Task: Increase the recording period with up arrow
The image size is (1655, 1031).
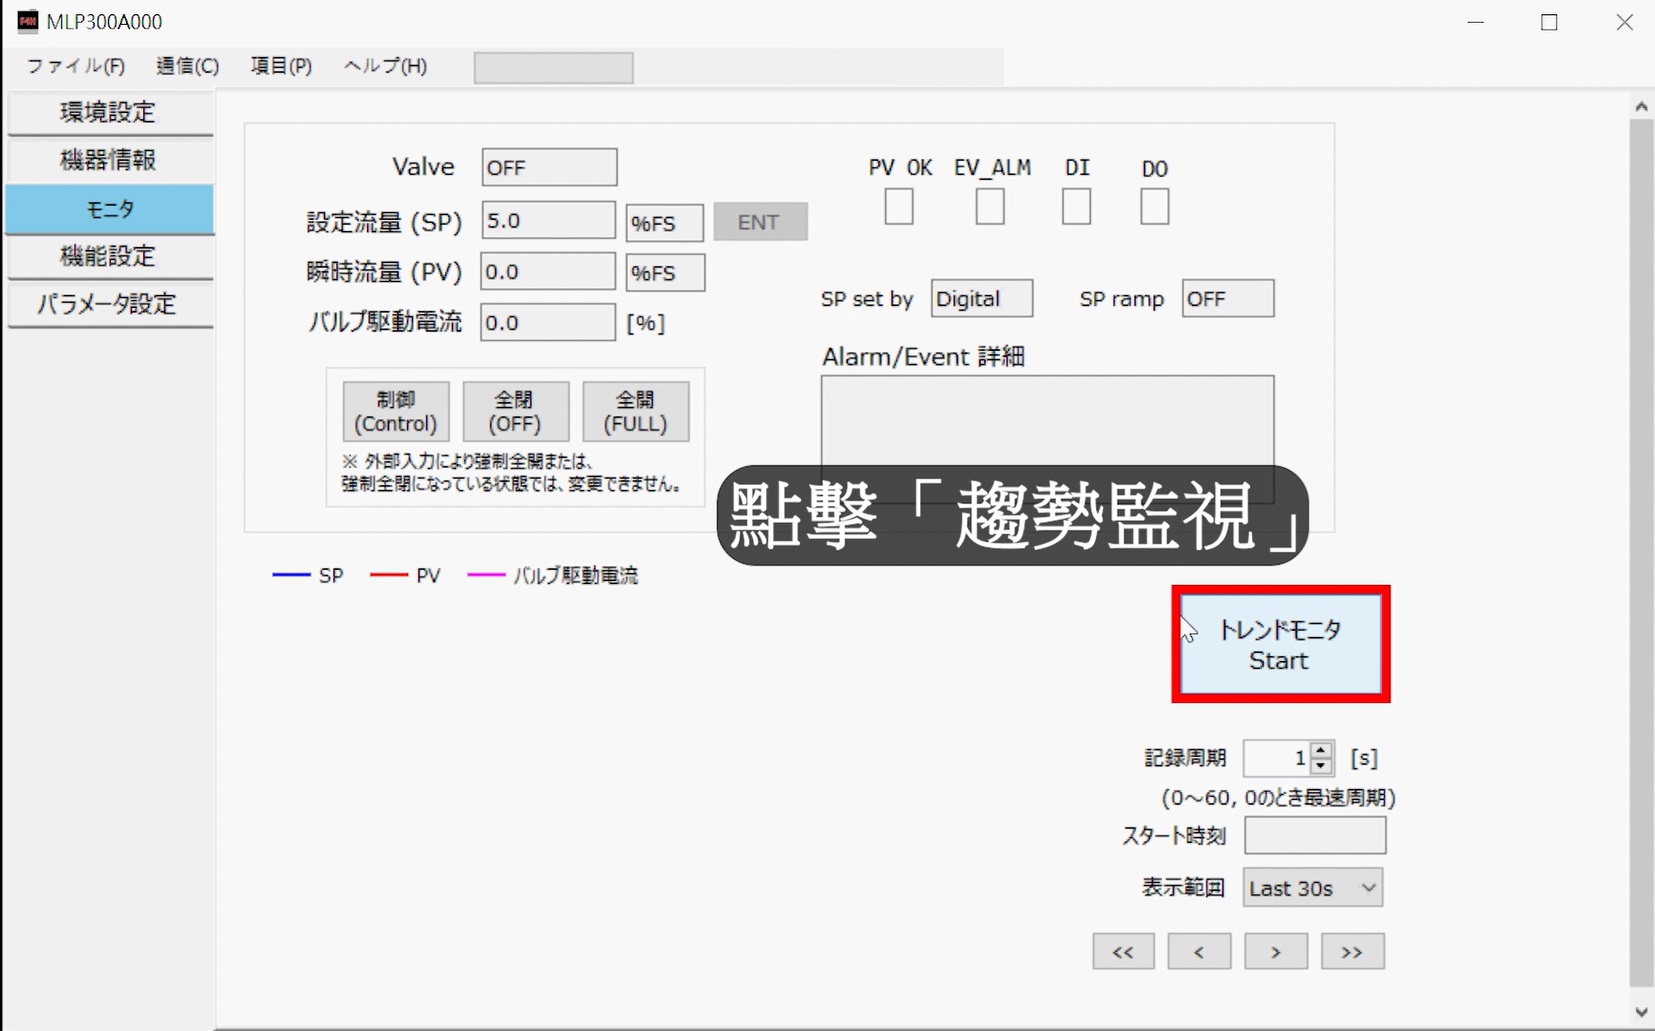Action: click(1321, 750)
